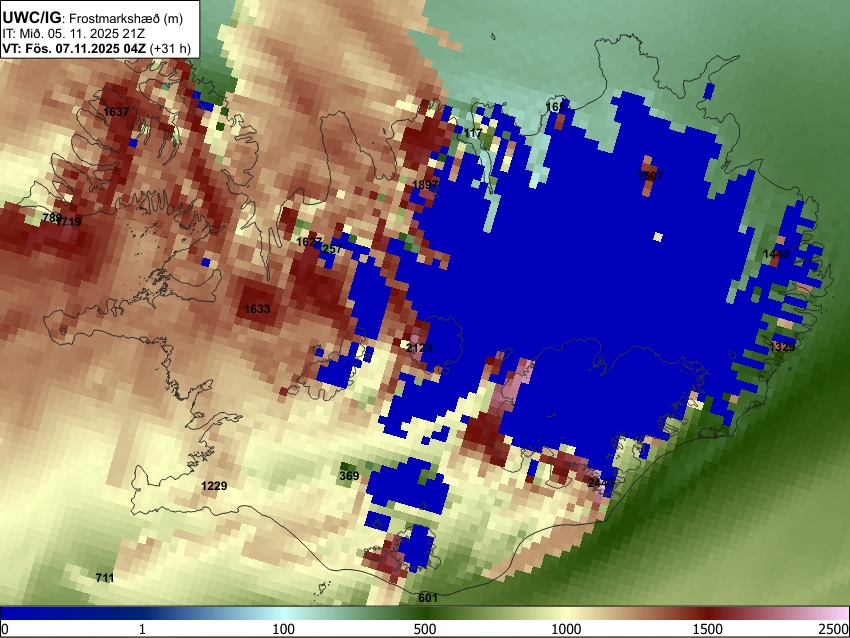Viewport: 850px width, 638px height.
Task: Click the map value 257
Action: pyautogui.click(x=331, y=249)
